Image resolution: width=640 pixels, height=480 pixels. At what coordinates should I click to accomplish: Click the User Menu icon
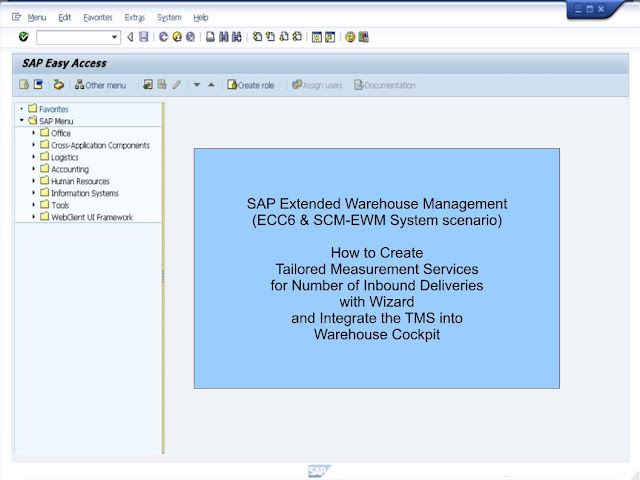point(24,84)
